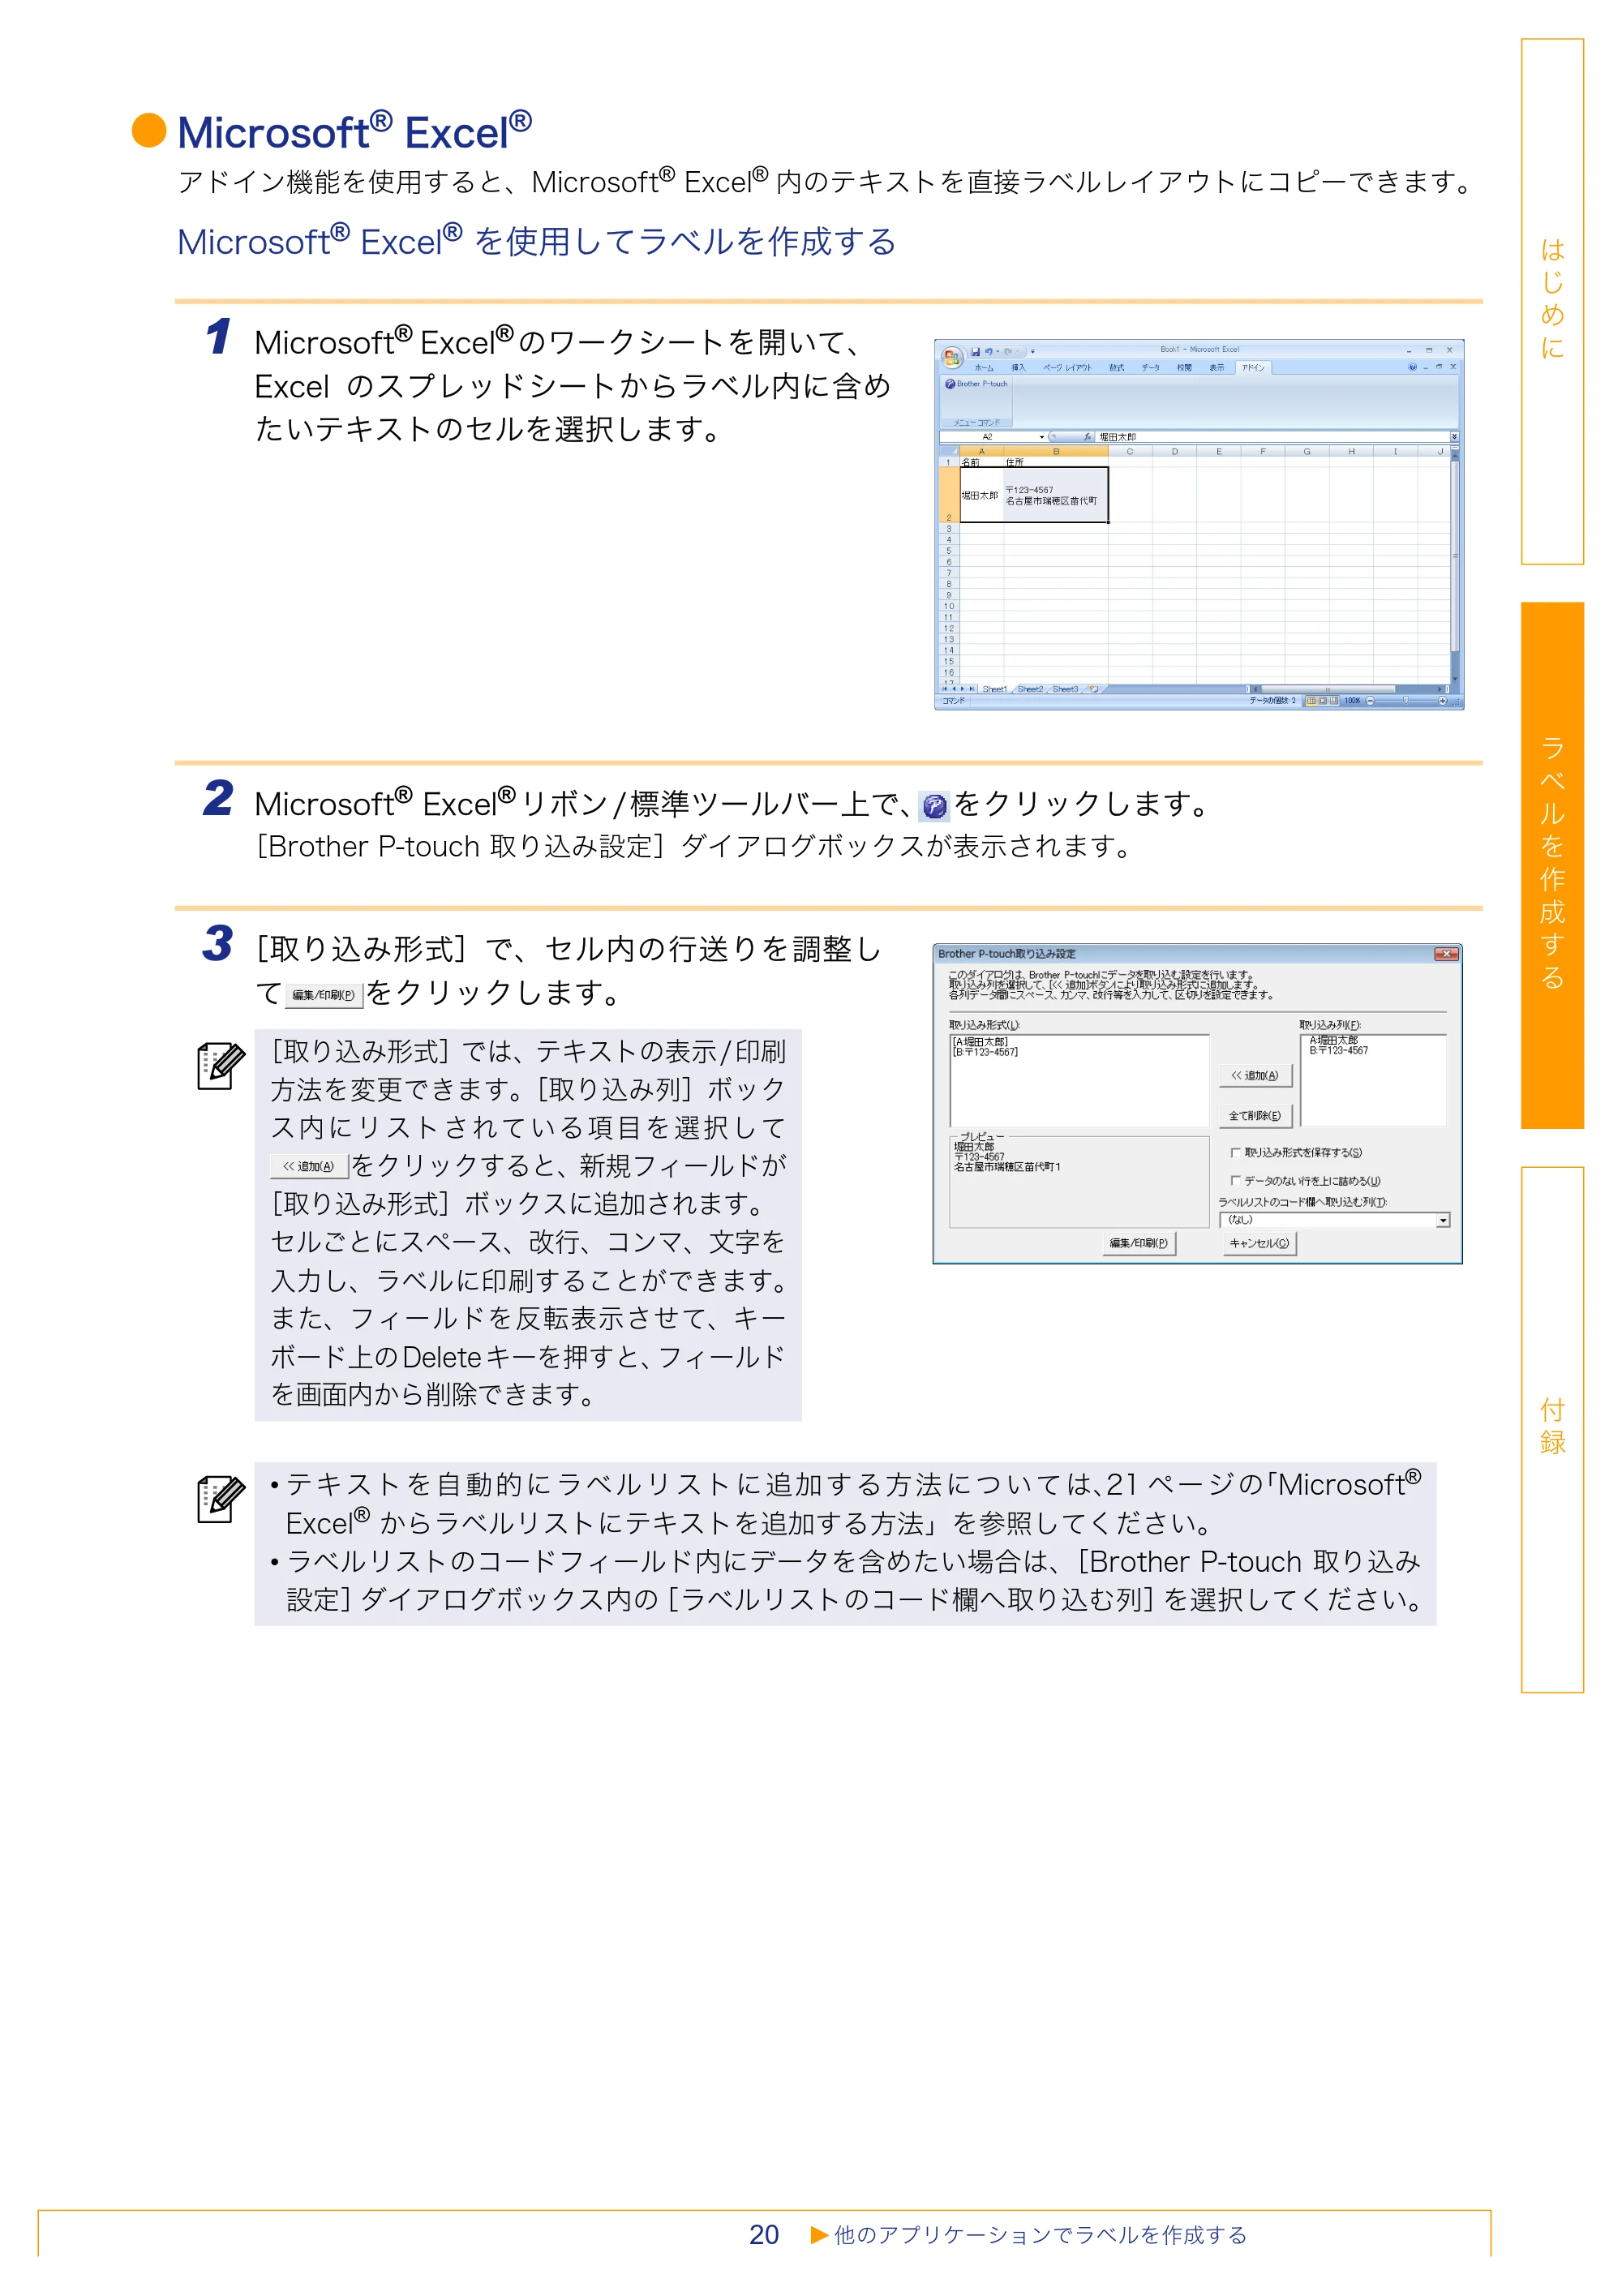This screenshot has width=1622, height=2296.
Task: Click the P-touch icon in step 2 text
Action: 934,806
